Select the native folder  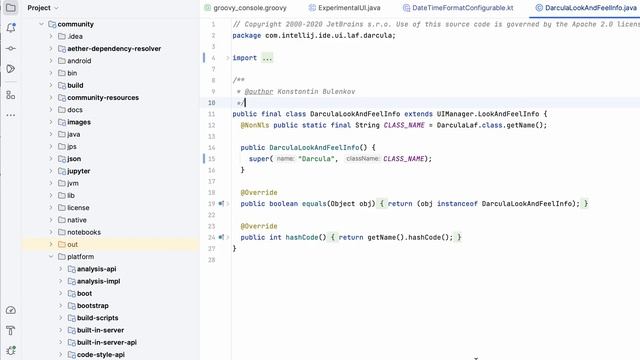pyautogui.click(x=77, y=220)
